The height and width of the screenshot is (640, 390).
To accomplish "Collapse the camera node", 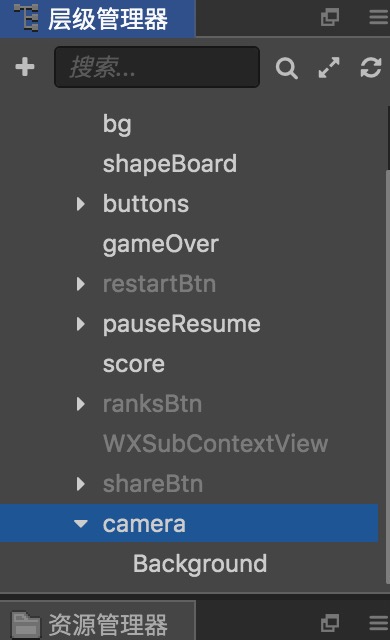I will (81, 523).
